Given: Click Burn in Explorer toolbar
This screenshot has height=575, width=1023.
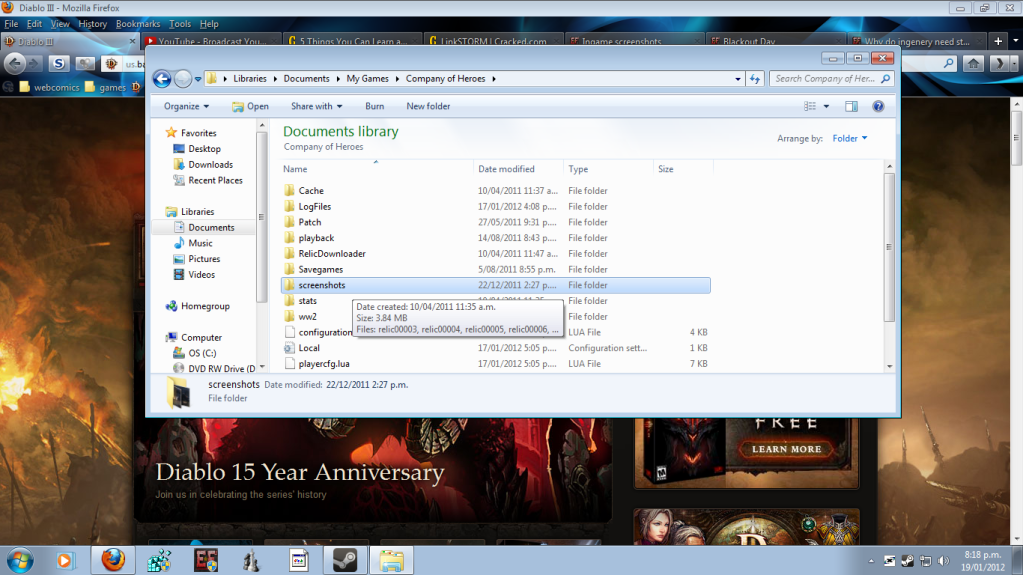Looking at the screenshot, I should (x=374, y=106).
